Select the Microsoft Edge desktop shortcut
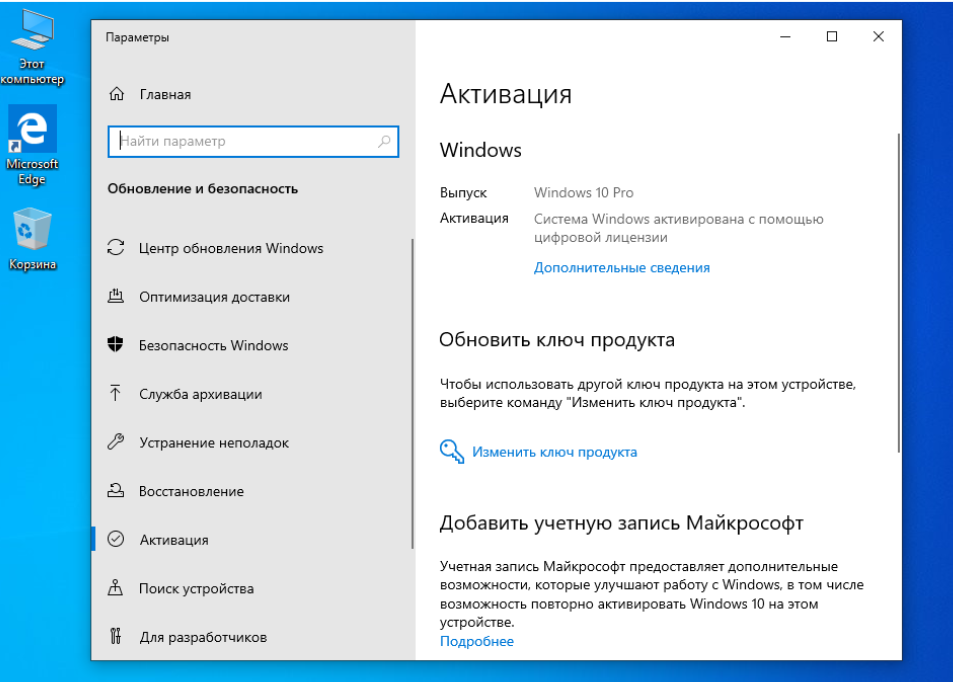Image resolution: width=953 pixels, height=682 pixels. (32, 147)
